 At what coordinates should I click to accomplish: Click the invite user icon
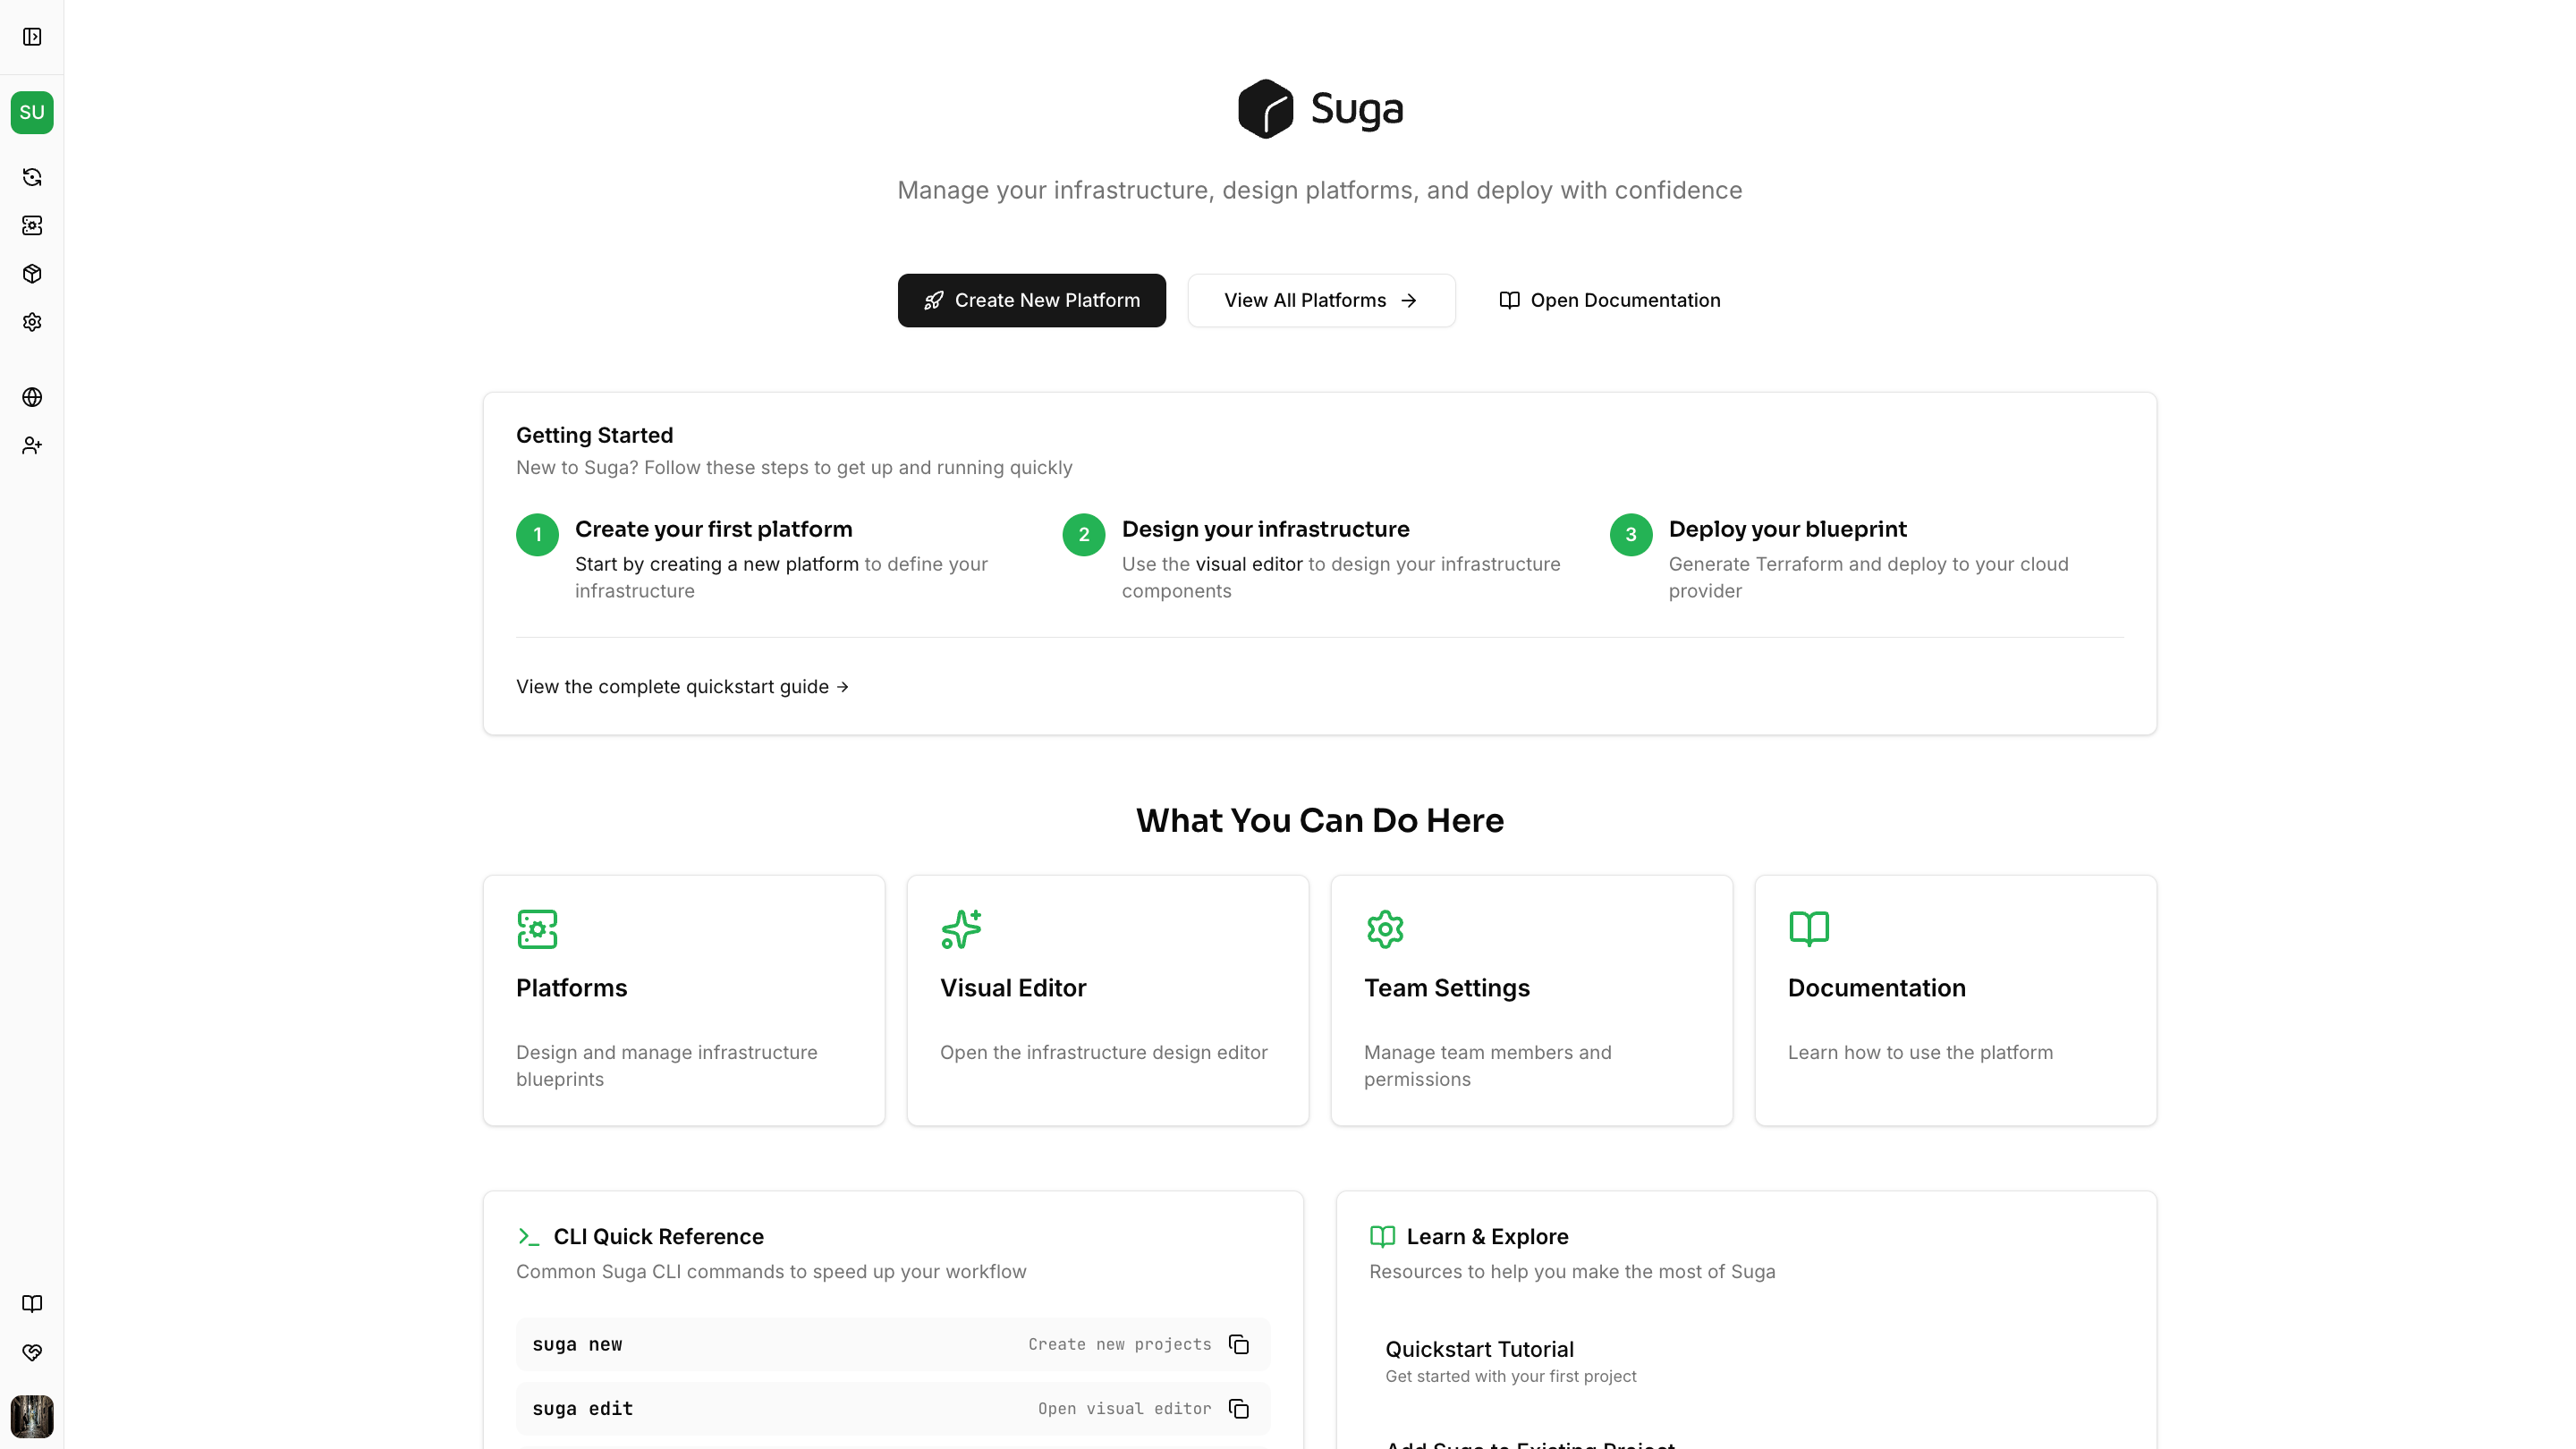(x=31, y=445)
